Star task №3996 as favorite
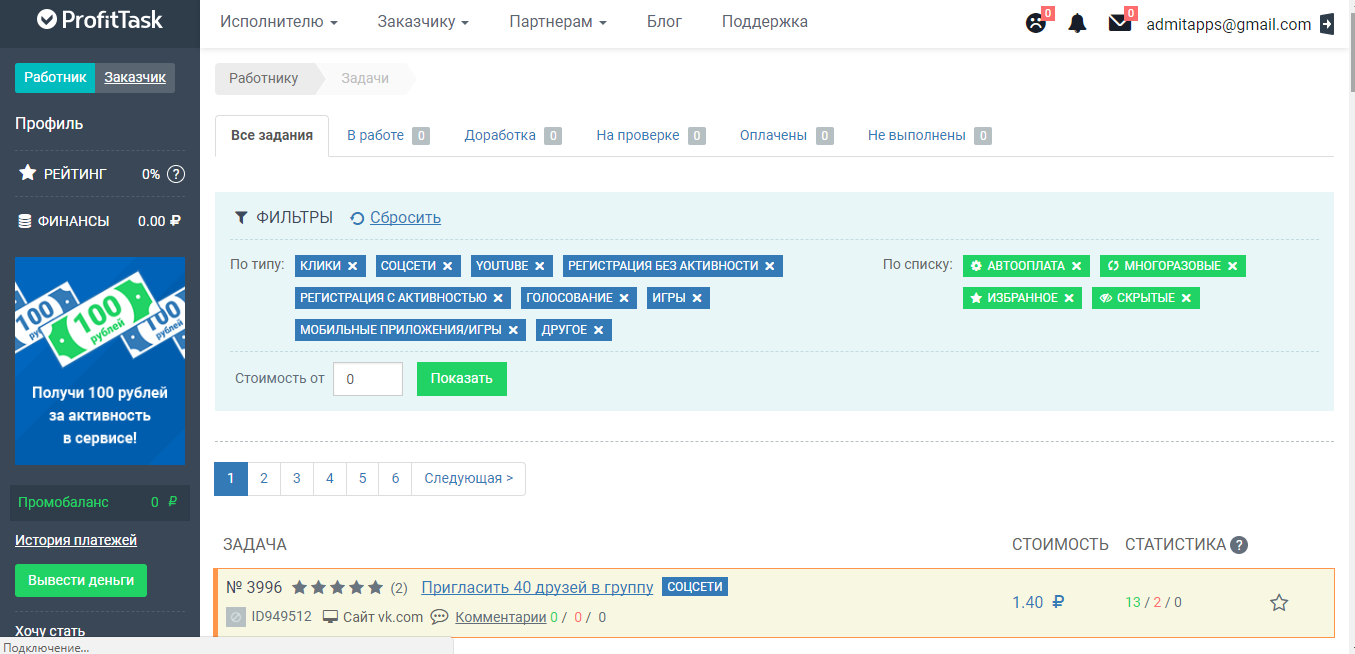The width and height of the screenshot is (1355, 654). (1279, 602)
